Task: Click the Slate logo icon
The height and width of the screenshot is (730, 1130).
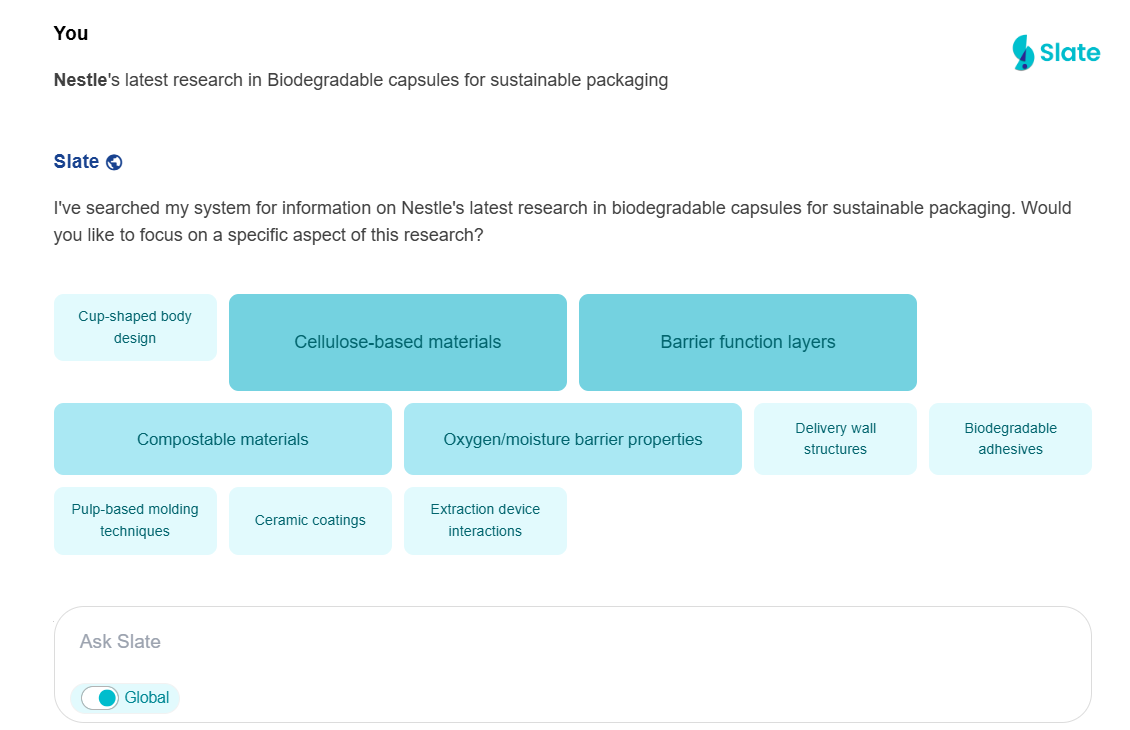Action: [x=1022, y=53]
